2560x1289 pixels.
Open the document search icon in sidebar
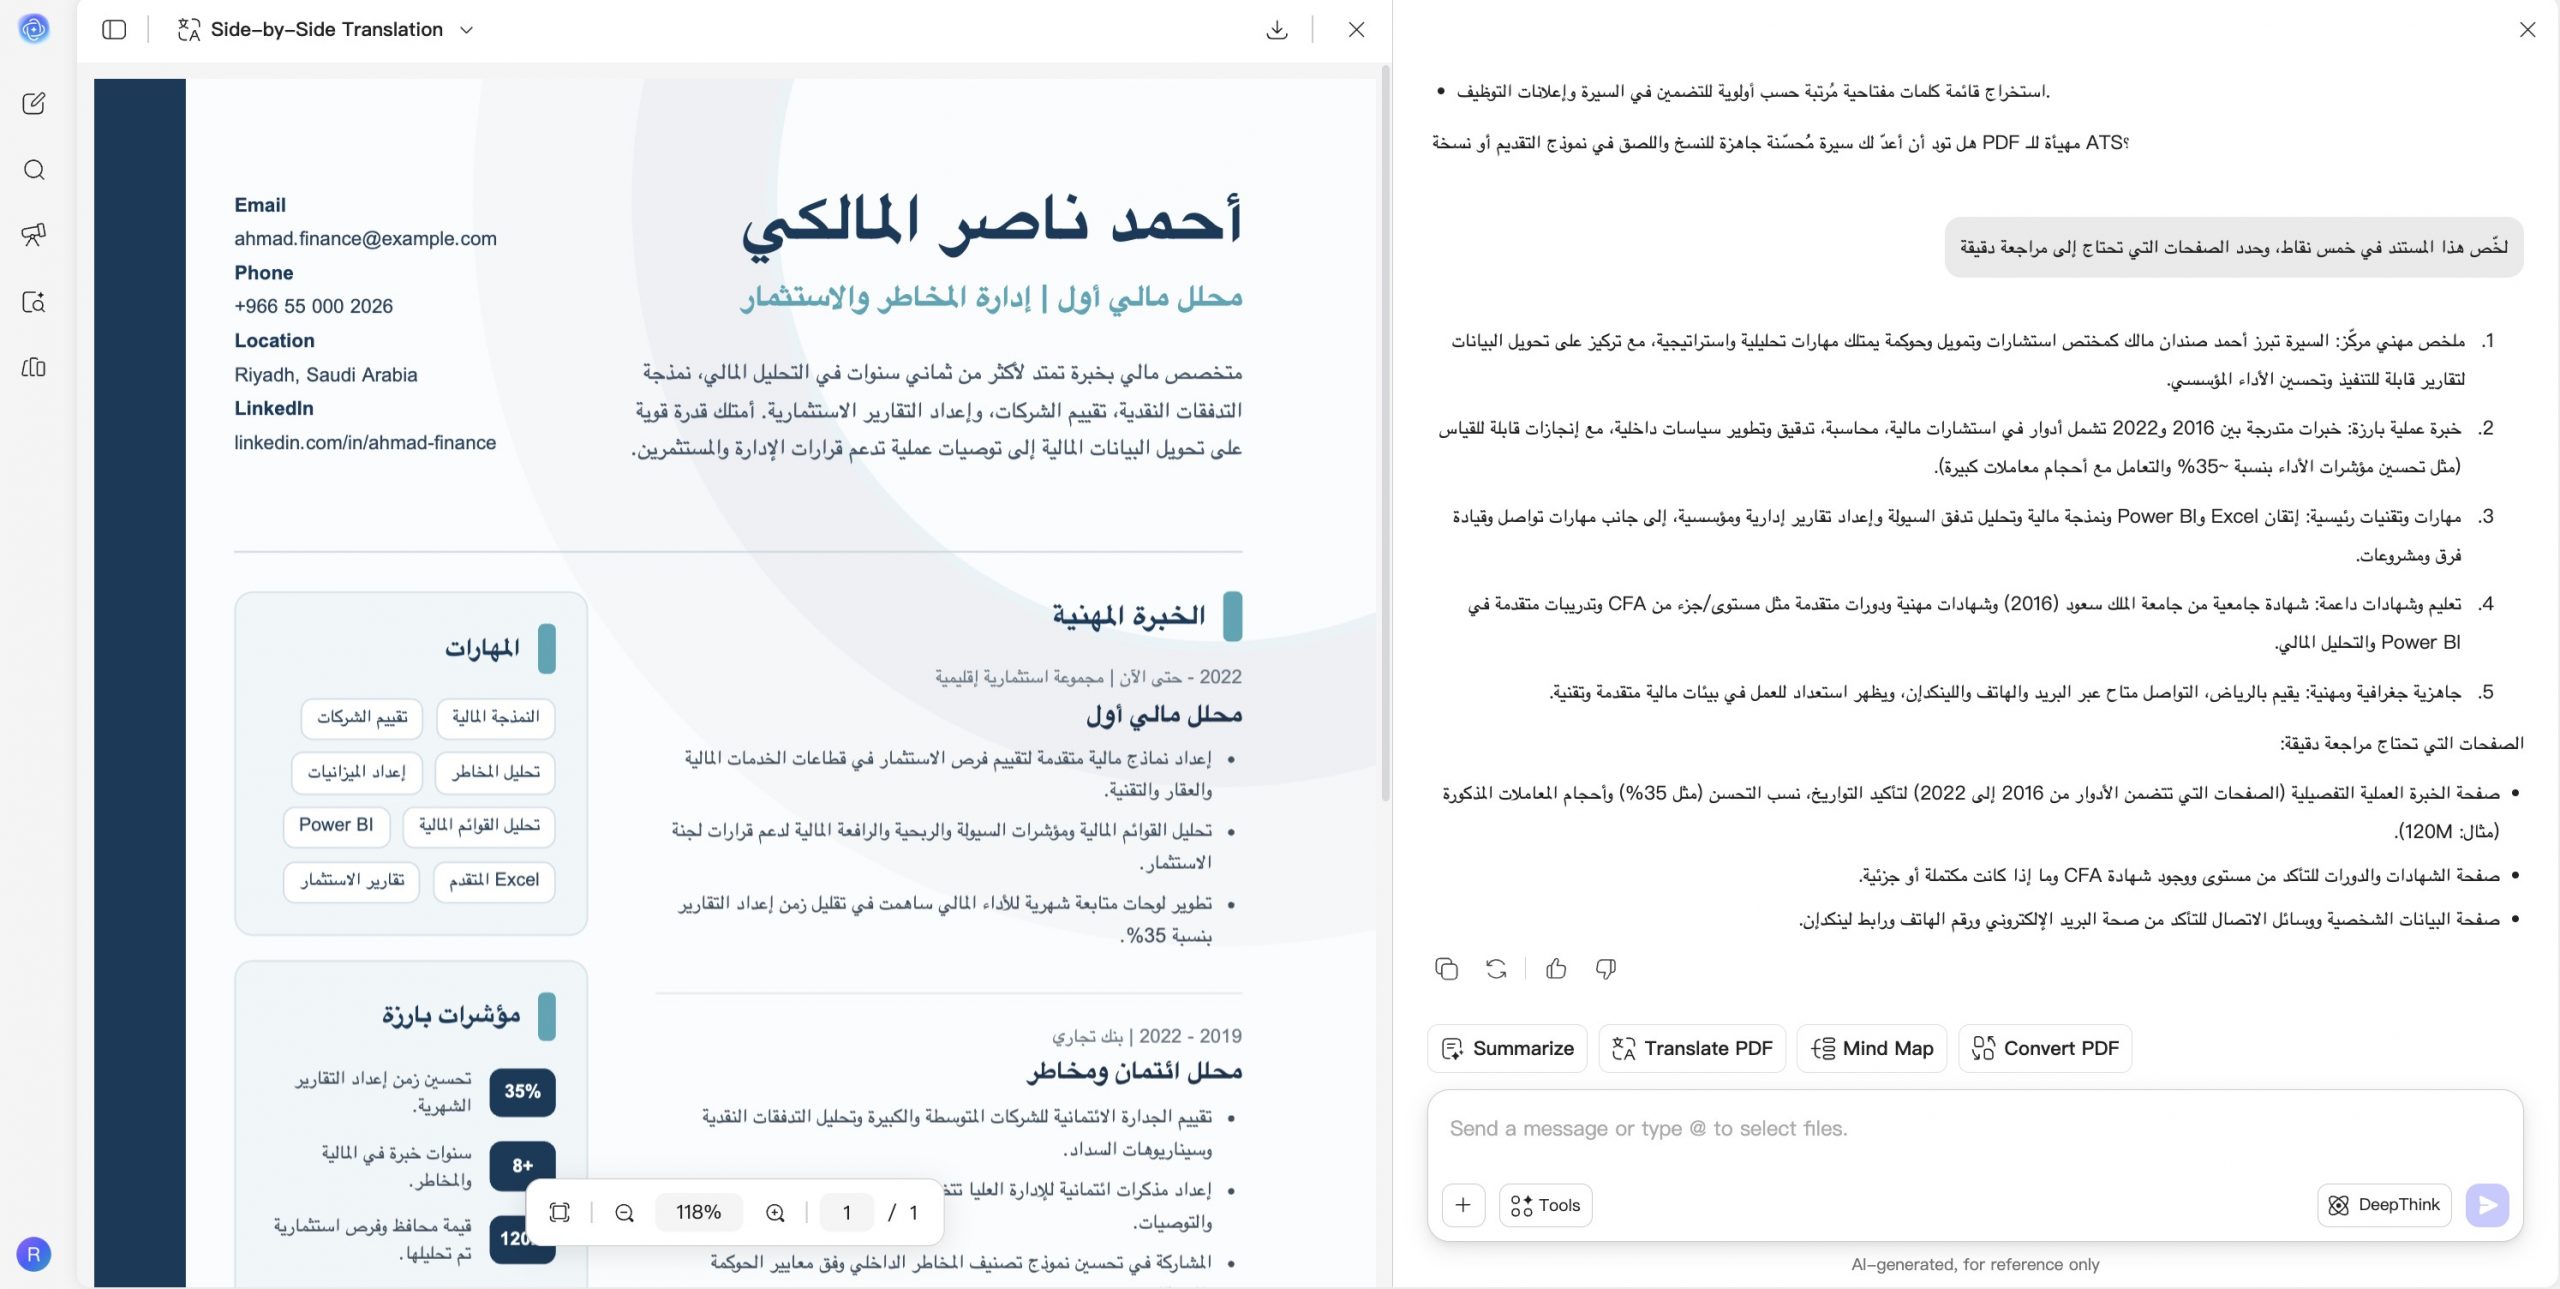pyautogui.click(x=34, y=301)
